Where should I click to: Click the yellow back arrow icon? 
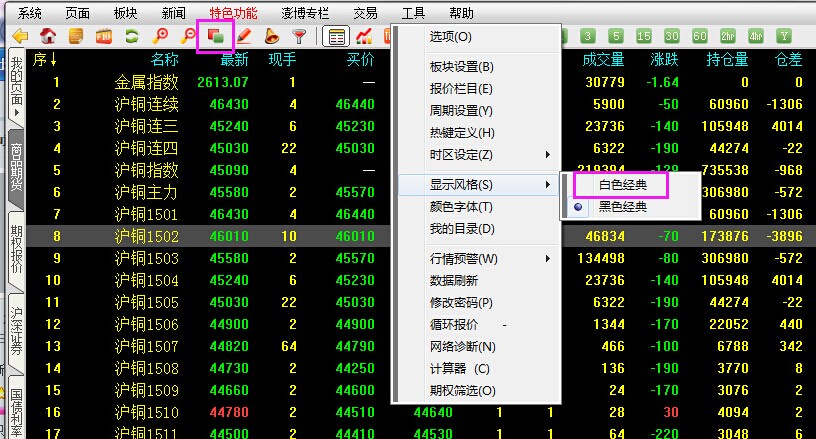point(19,36)
